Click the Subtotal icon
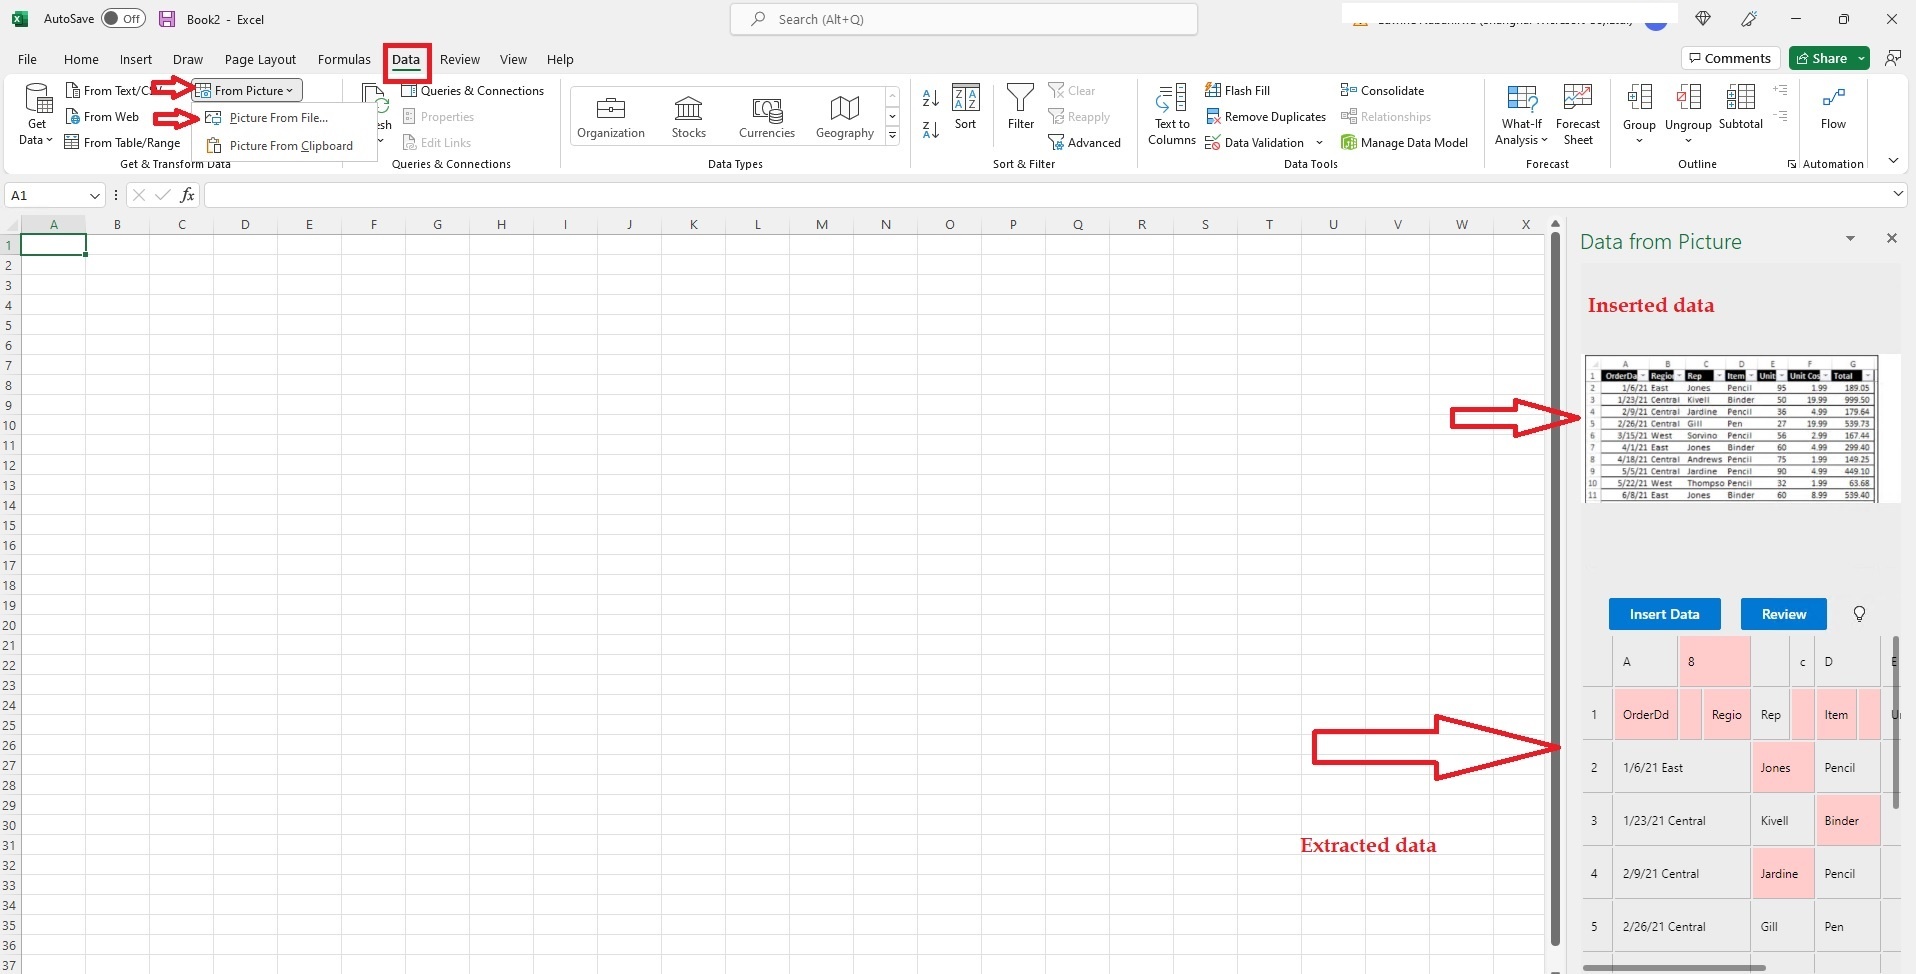Viewport: 1916px width, 974px height. click(x=1740, y=110)
